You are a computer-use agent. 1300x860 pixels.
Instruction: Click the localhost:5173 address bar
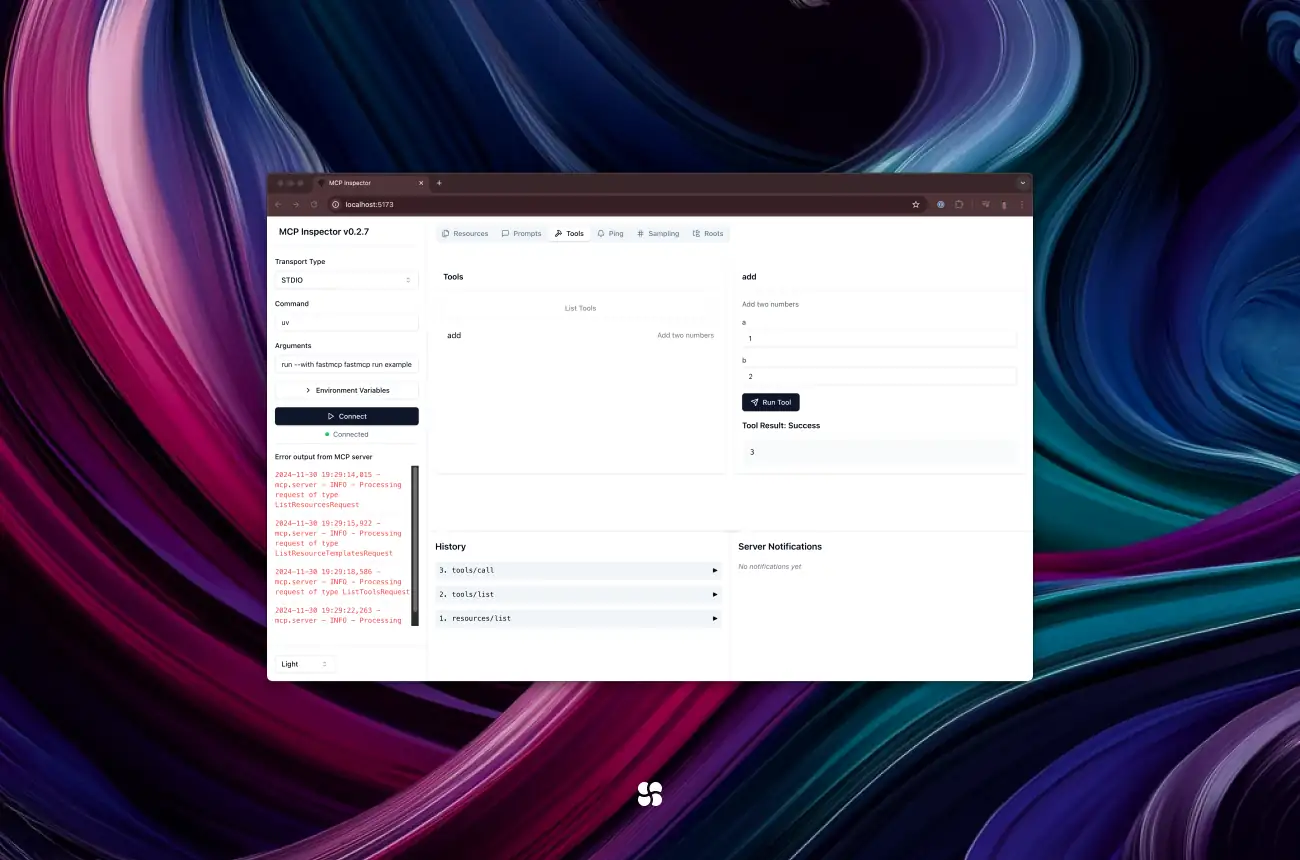coord(627,204)
